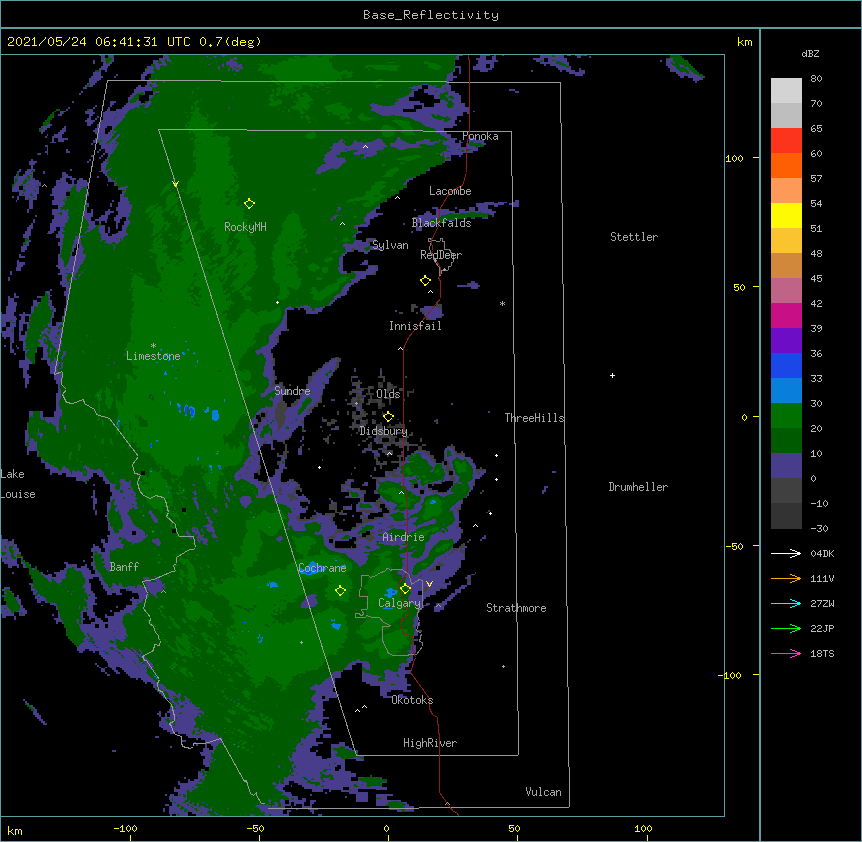Image resolution: width=862 pixels, height=842 pixels.
Task: Click the ThreeHills city label
Action: [534, 418]
